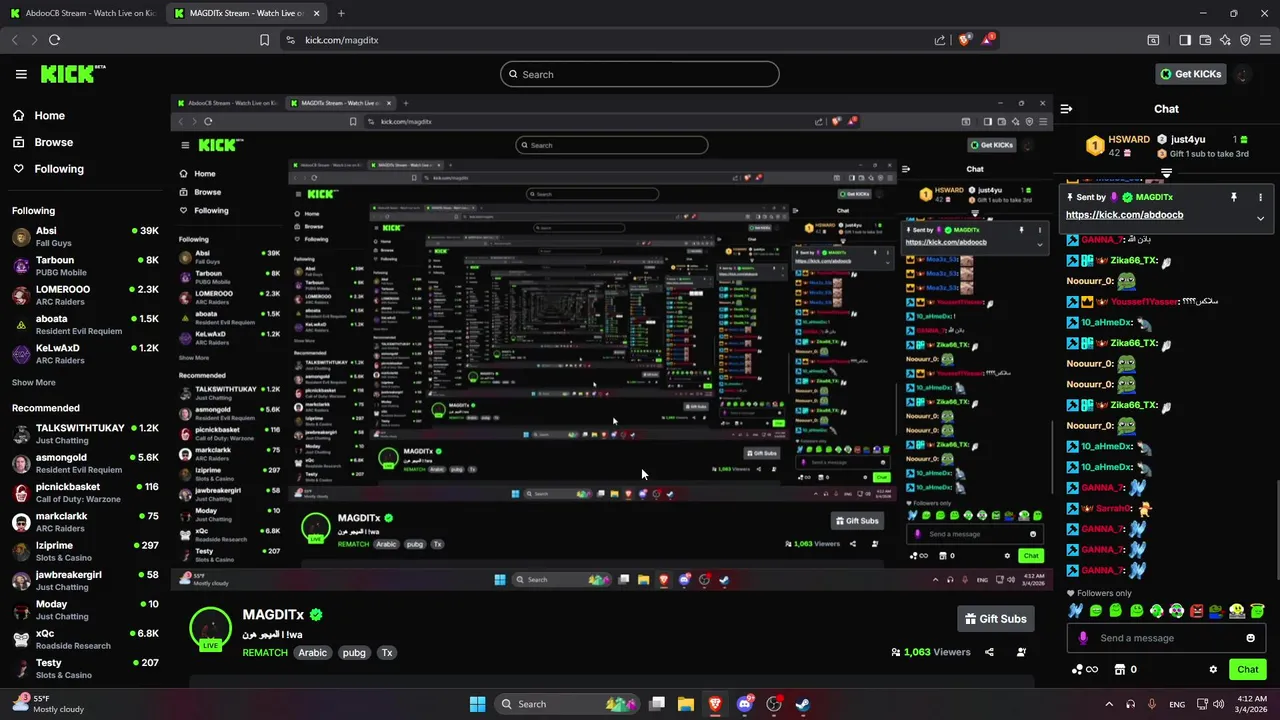Open the chat shop icon

pos(1120,669)
